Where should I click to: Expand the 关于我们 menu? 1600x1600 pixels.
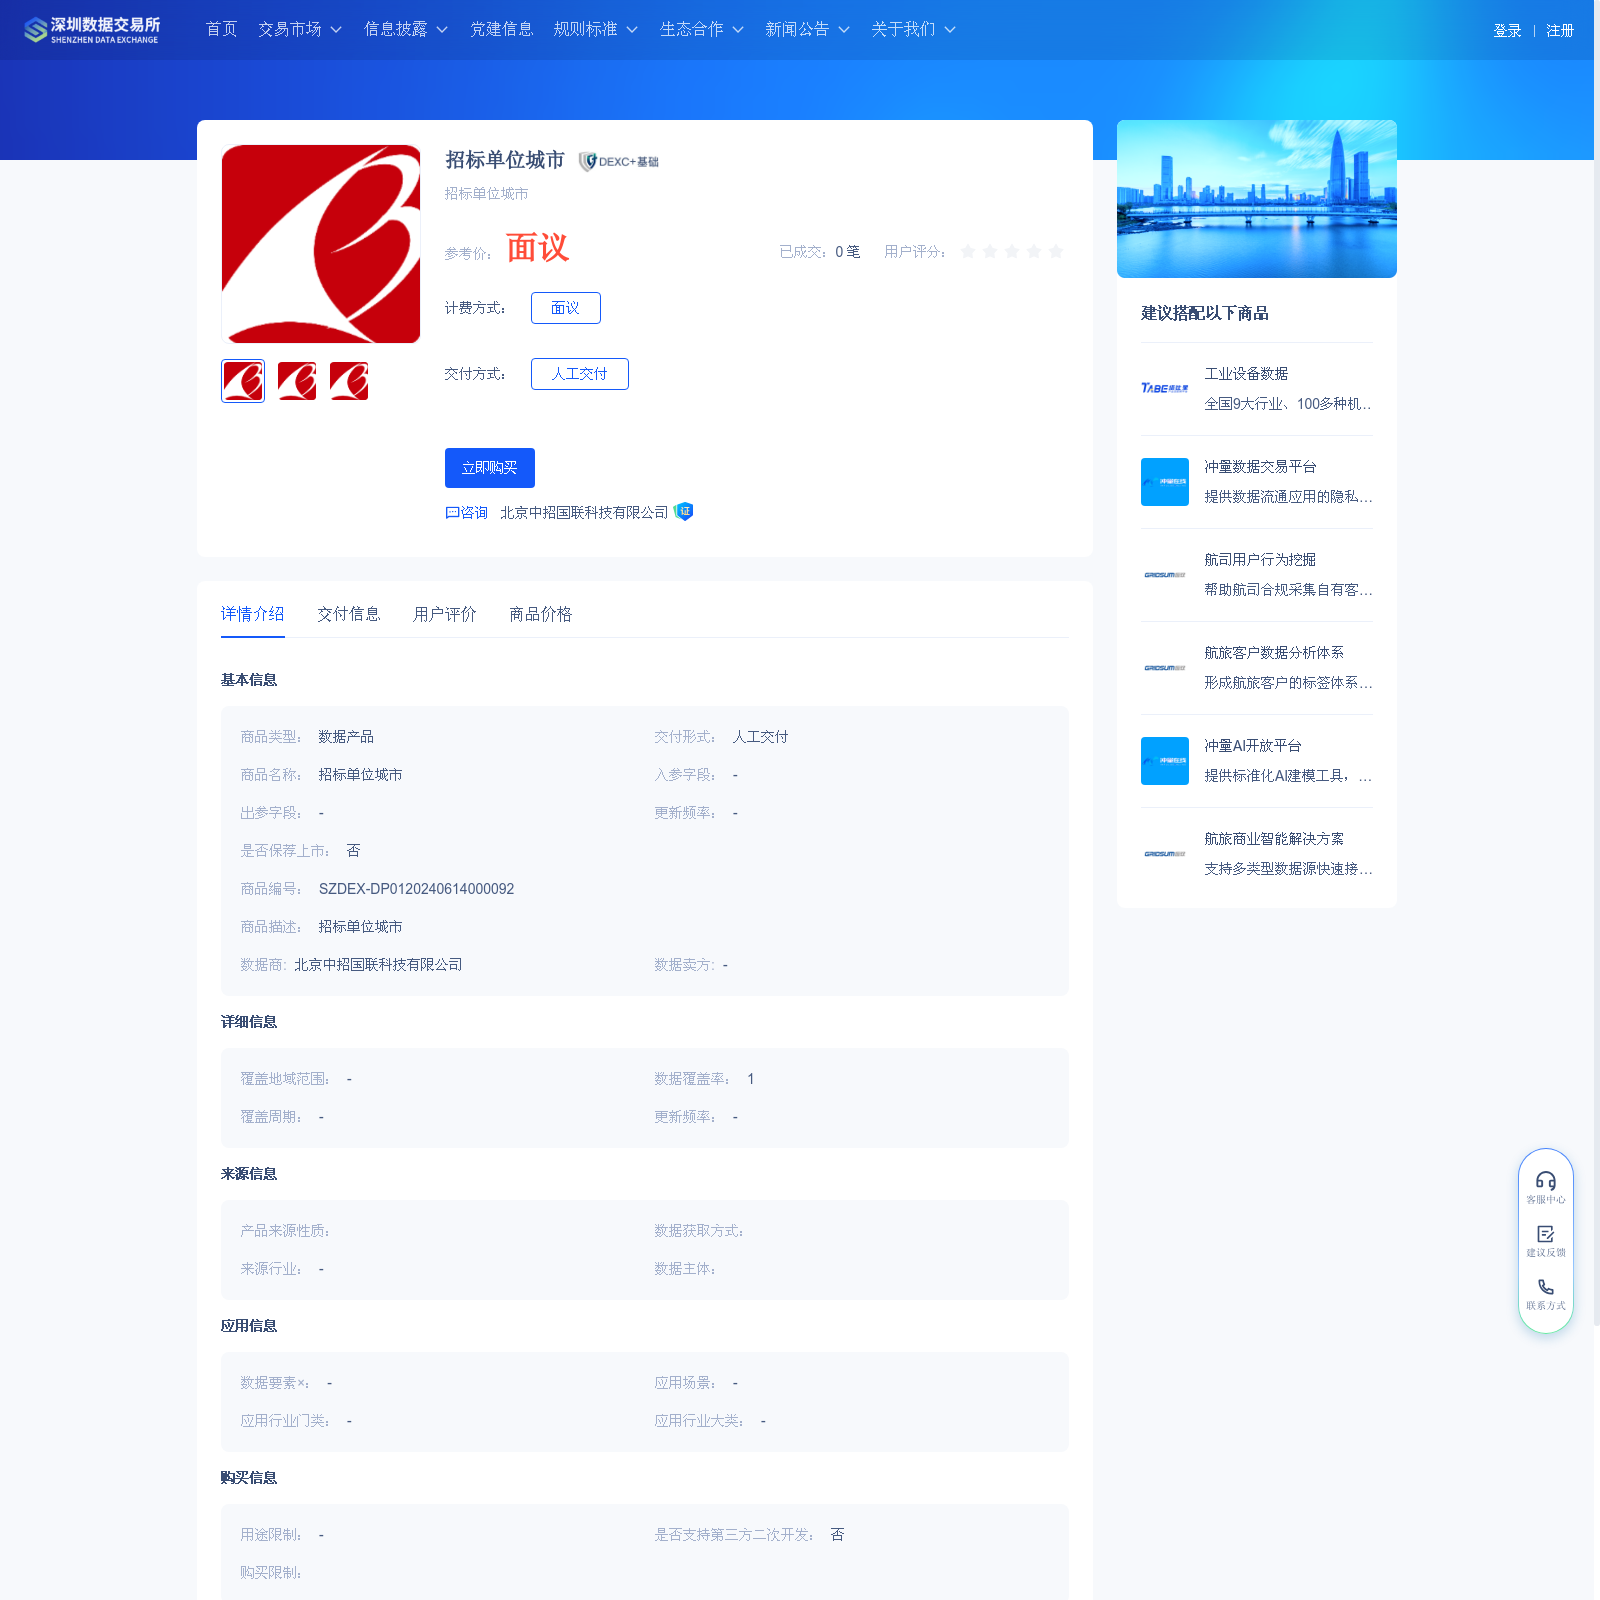point(914,29)
